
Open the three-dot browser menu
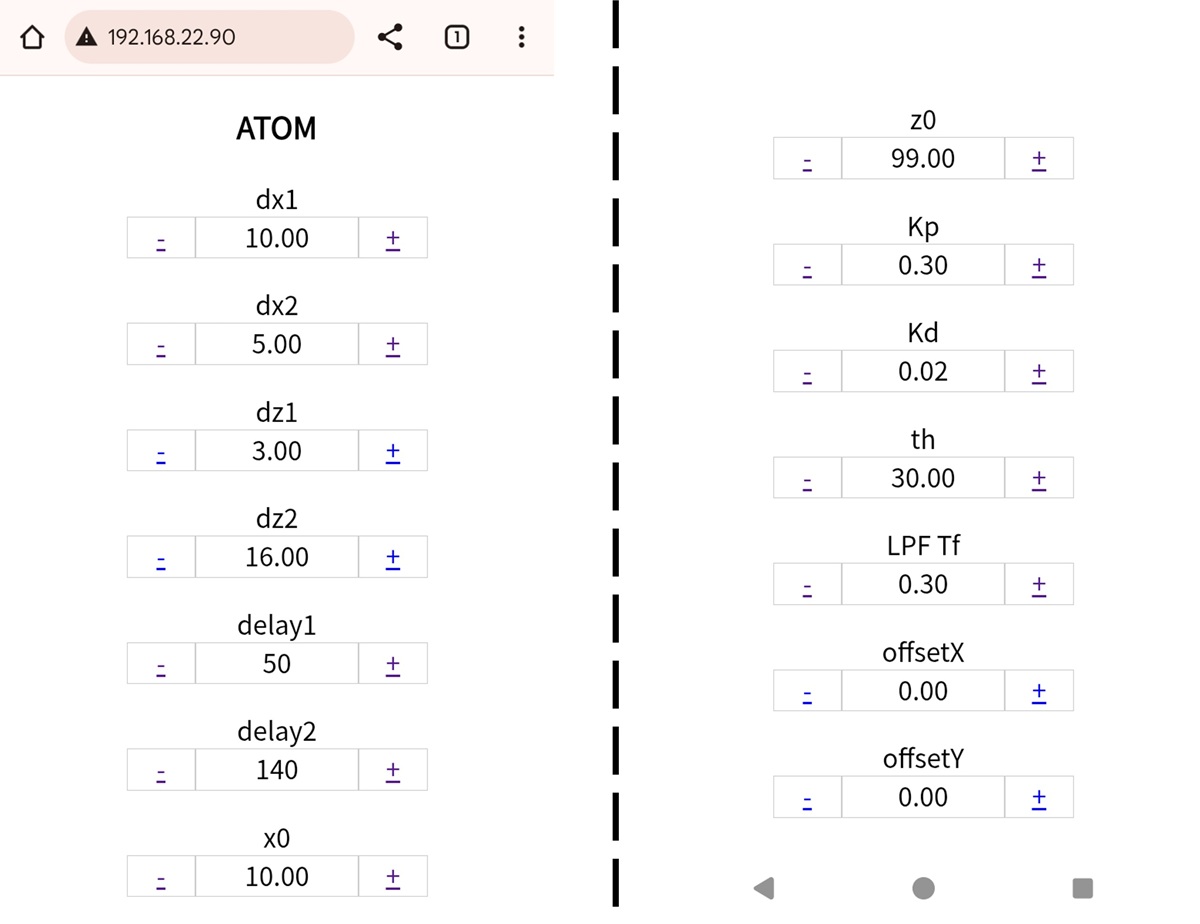click(x=521, y=38)
